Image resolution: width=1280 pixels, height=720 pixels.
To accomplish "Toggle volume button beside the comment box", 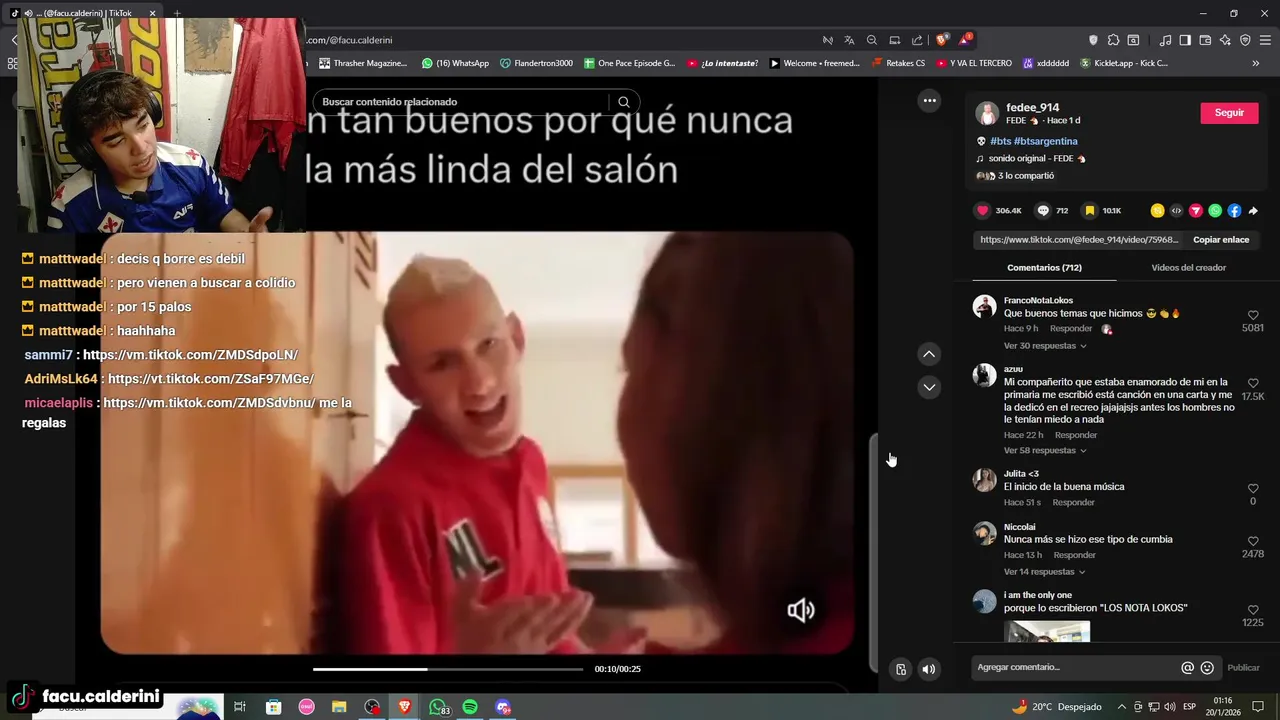I will pos(929,669).
